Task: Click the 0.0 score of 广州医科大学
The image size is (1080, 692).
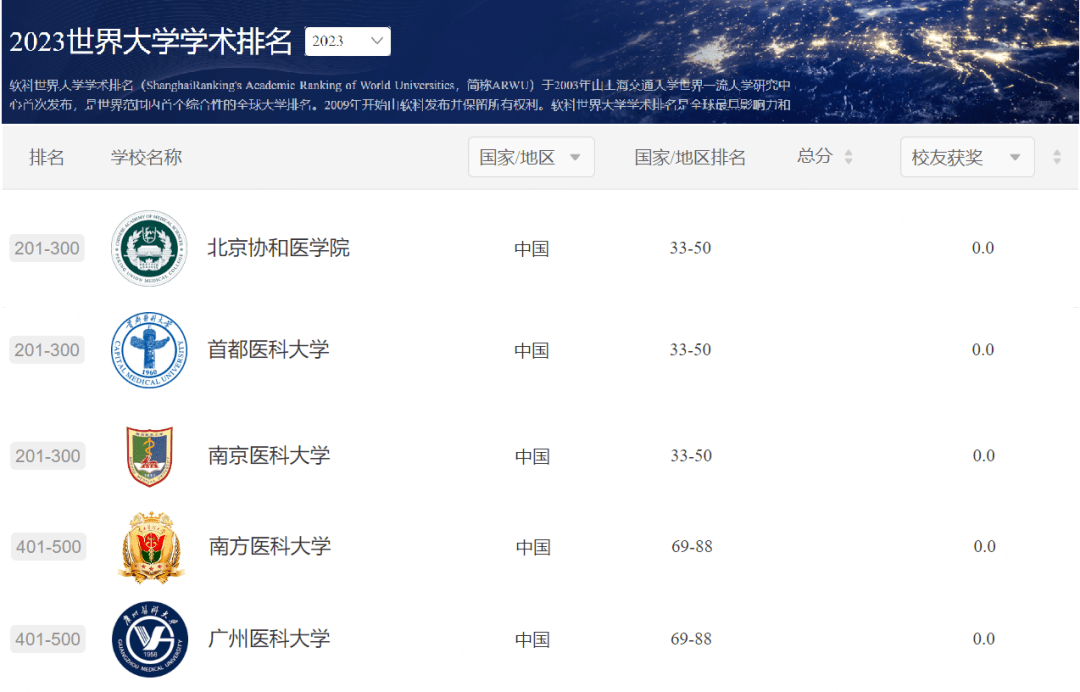Action: pos(984,639)
